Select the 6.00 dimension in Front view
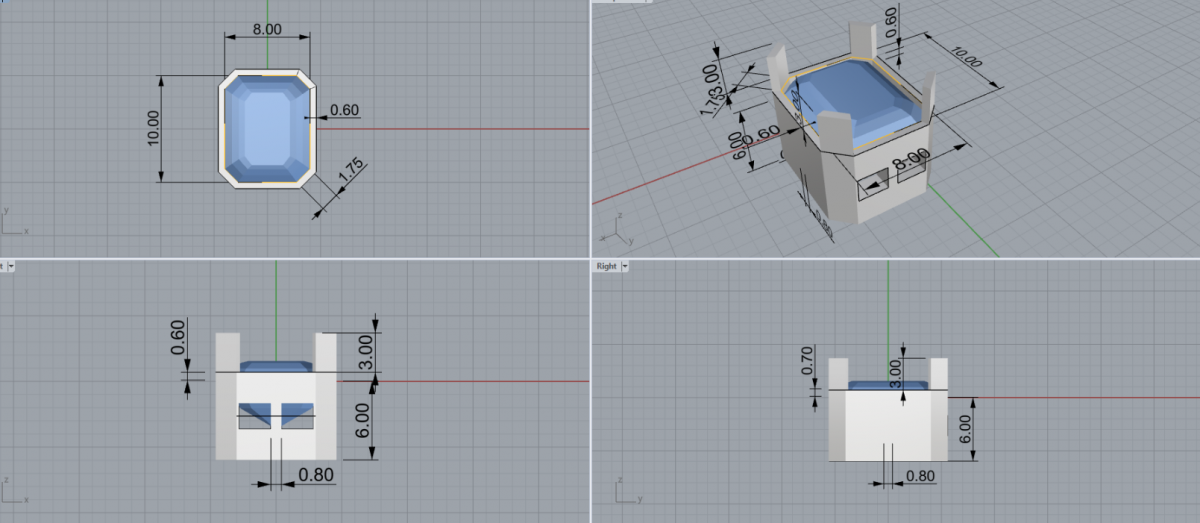 (x=364, y=419)
